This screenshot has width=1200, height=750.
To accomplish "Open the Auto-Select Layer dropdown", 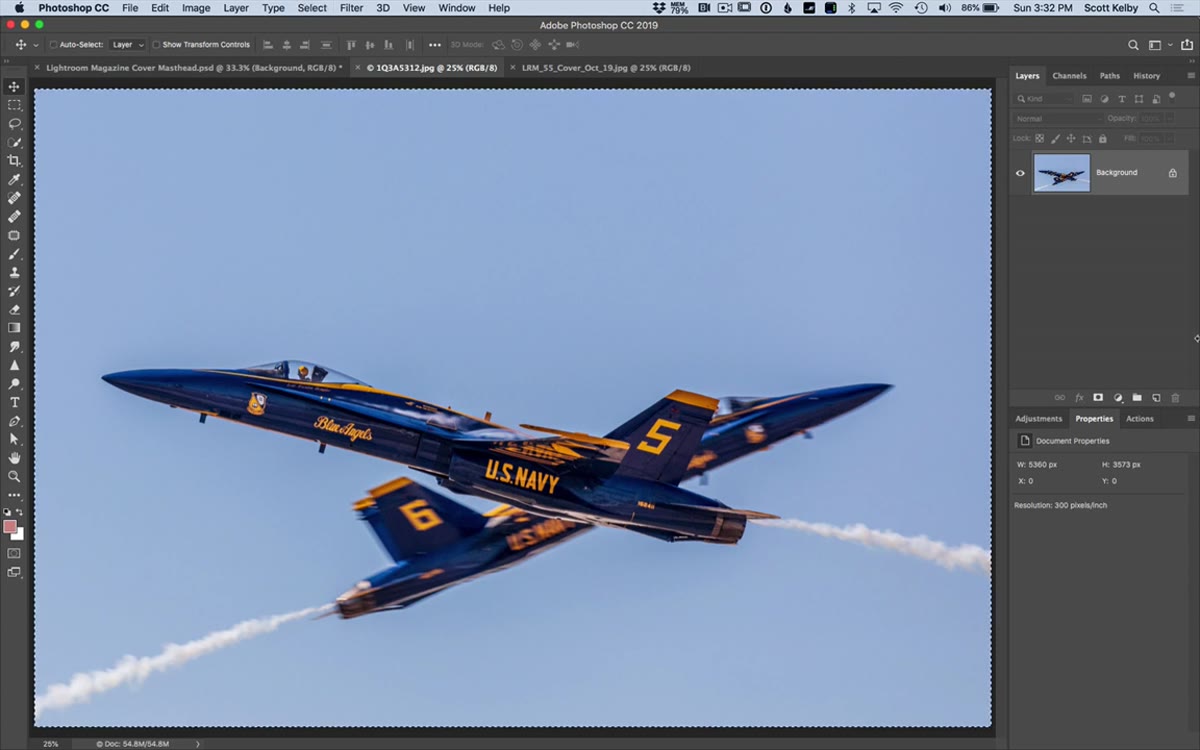I will (127, 45).
